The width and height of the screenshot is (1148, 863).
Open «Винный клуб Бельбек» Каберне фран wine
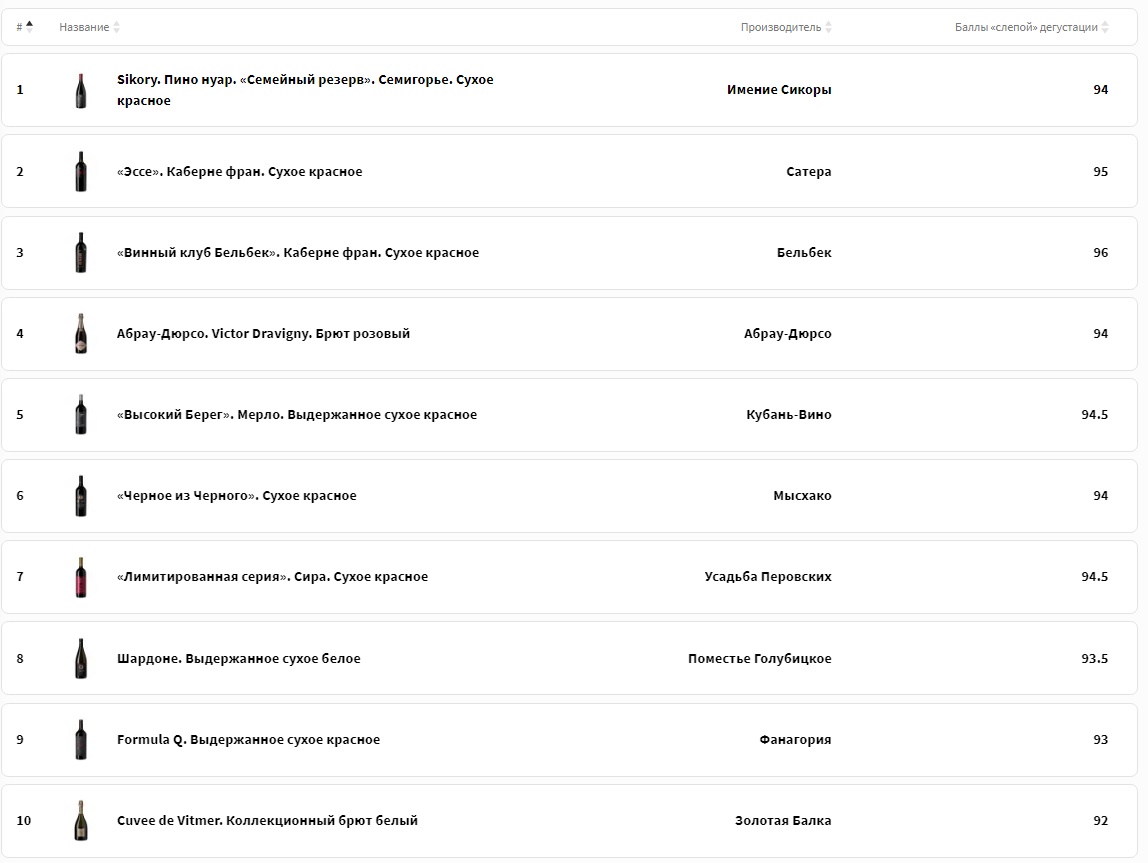point(297,253)
